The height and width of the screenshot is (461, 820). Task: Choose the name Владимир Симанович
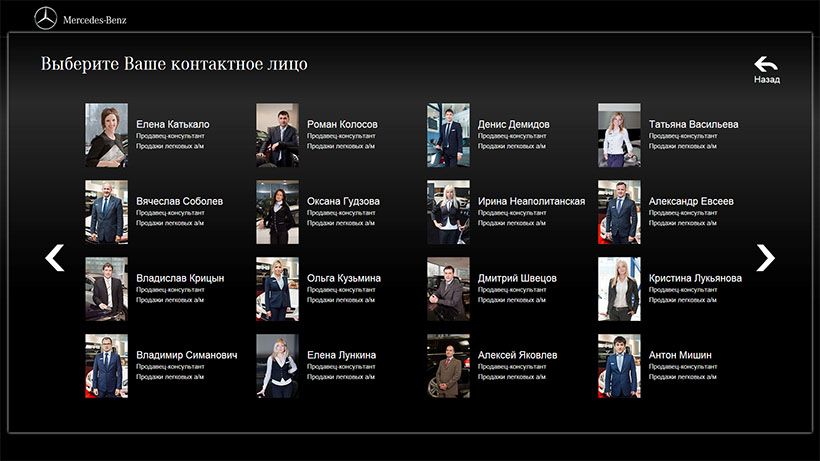pos(186,355)
